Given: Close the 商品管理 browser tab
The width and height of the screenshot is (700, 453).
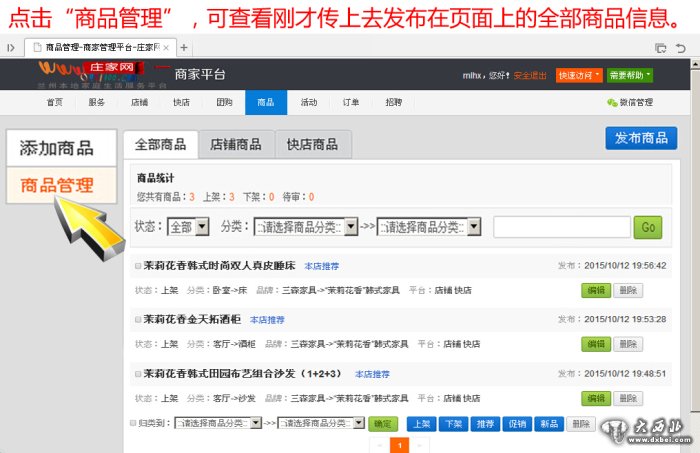Looking at the screenshot, I should pyautogui.click(x=169, y=47).
